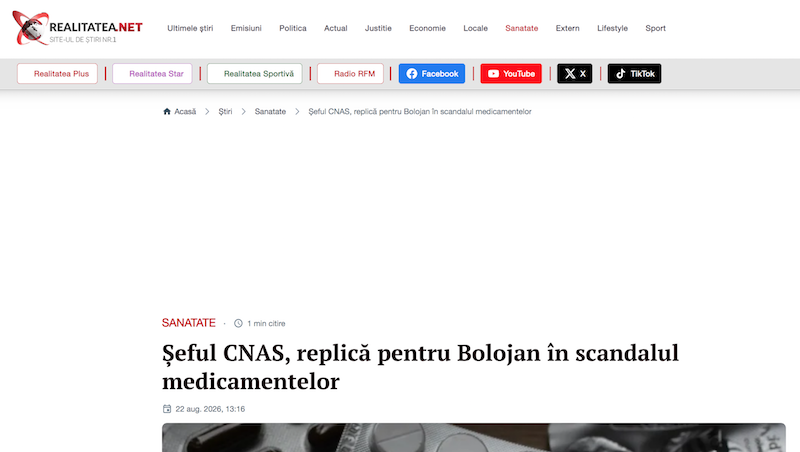
Task: Open the TikTok button
Action: (x=634, y=73)
